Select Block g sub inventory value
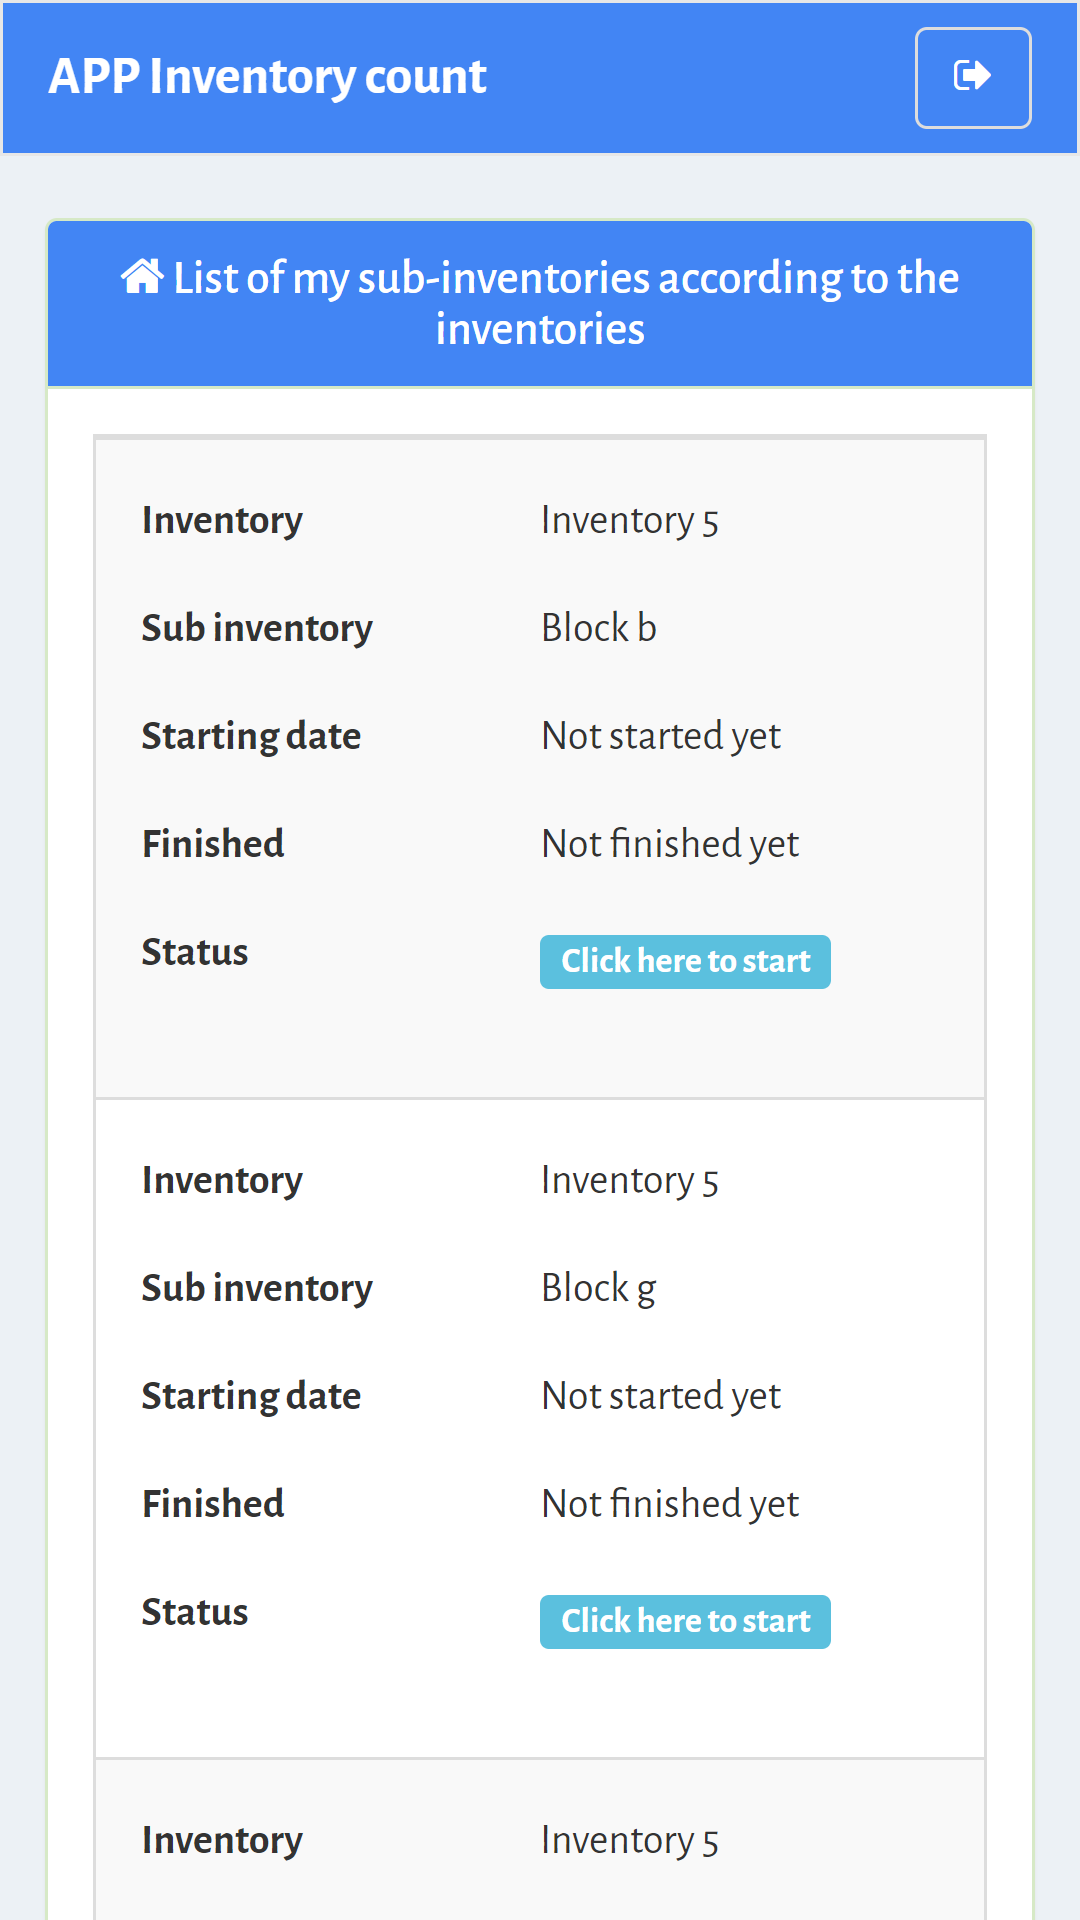 click(599, 1289)
